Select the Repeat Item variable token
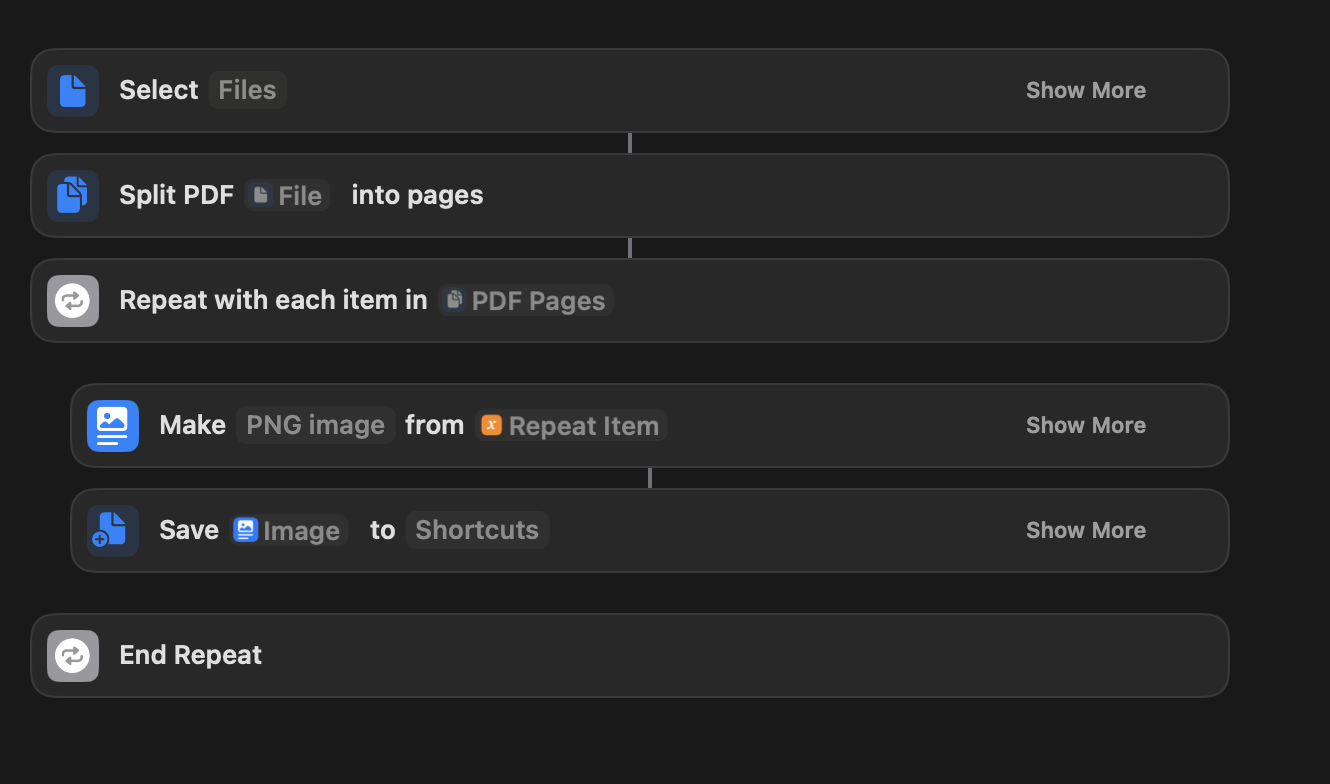 pyautogui.click(x=572, y=425)
